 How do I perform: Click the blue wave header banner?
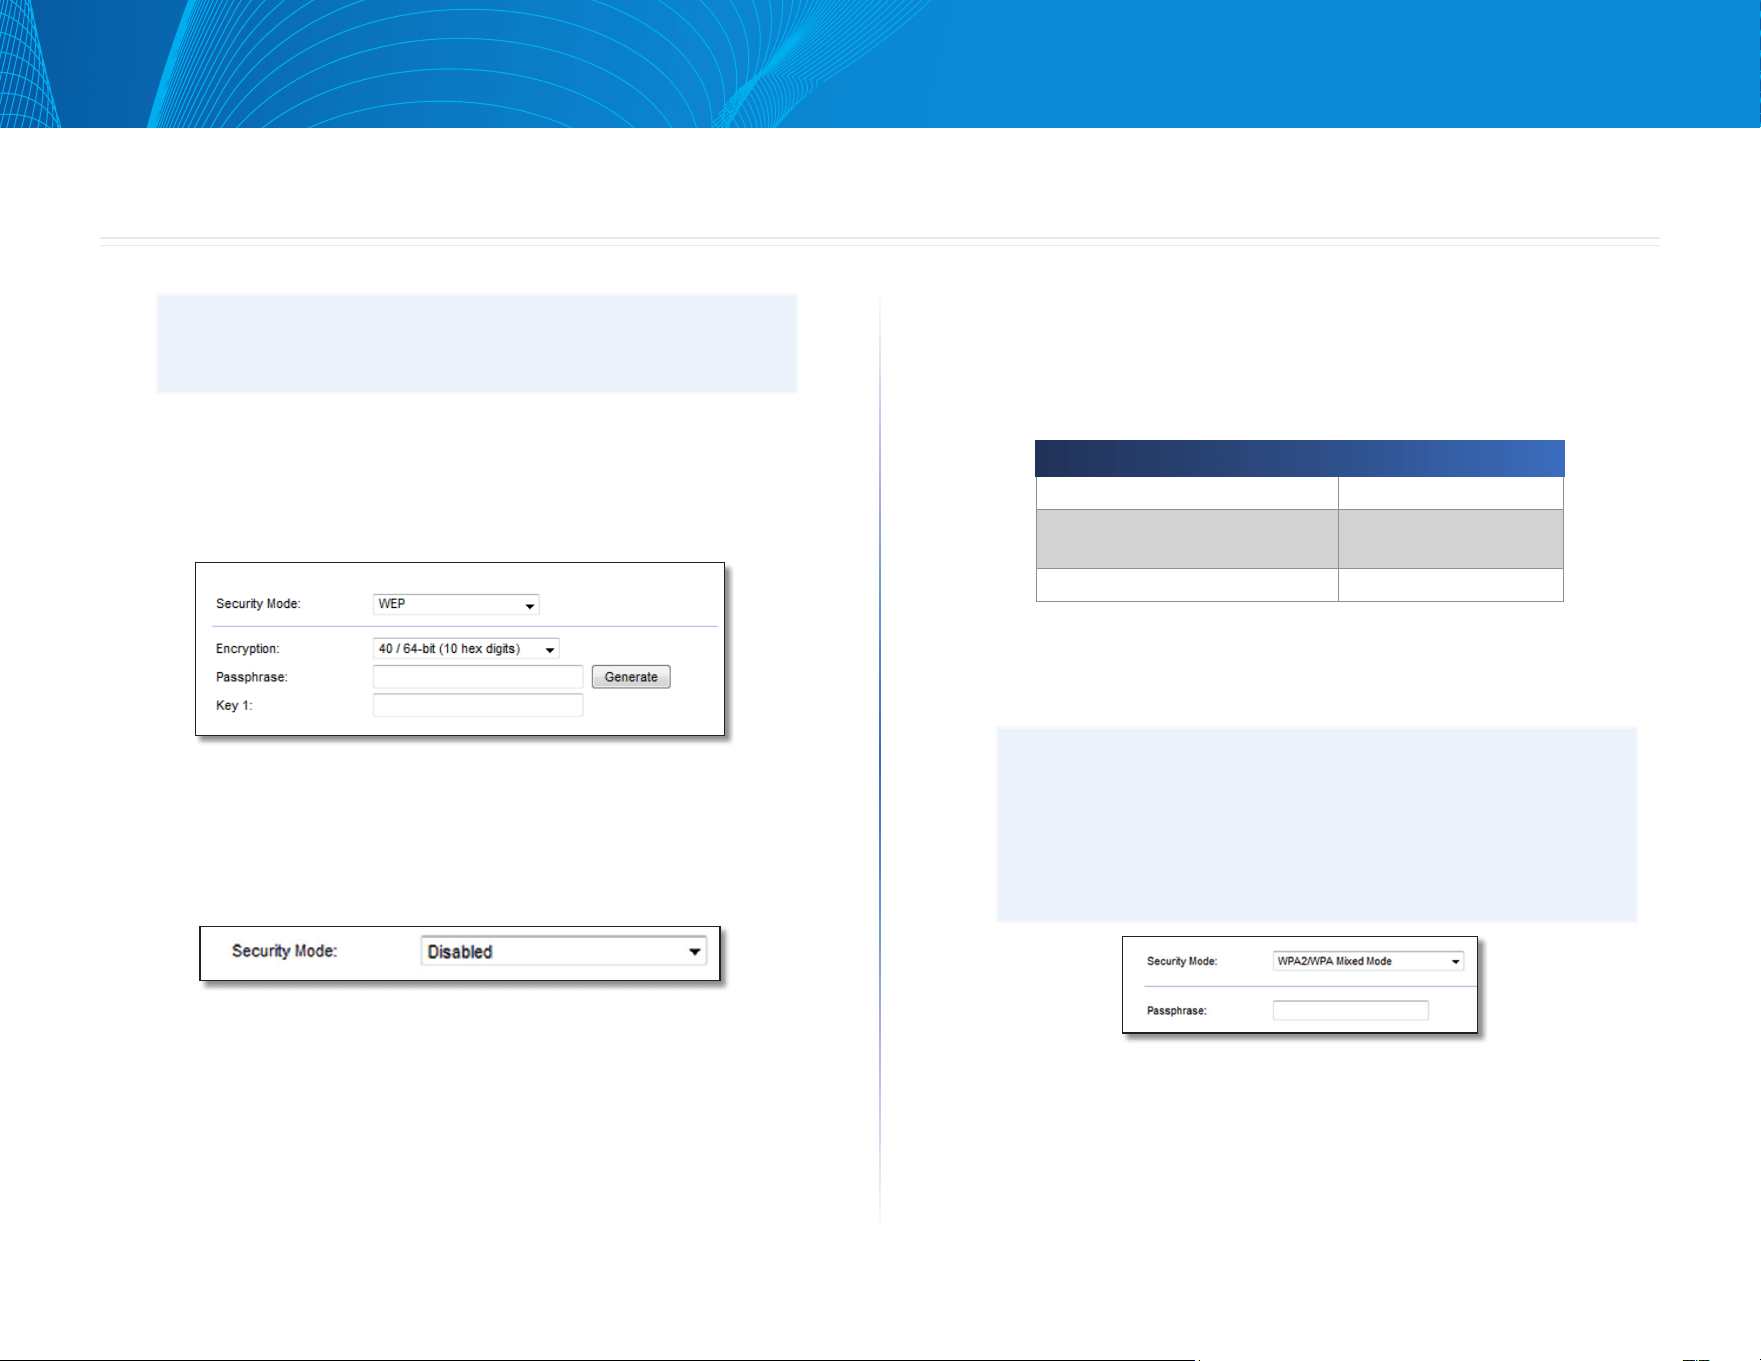click(x=880, y=64)
